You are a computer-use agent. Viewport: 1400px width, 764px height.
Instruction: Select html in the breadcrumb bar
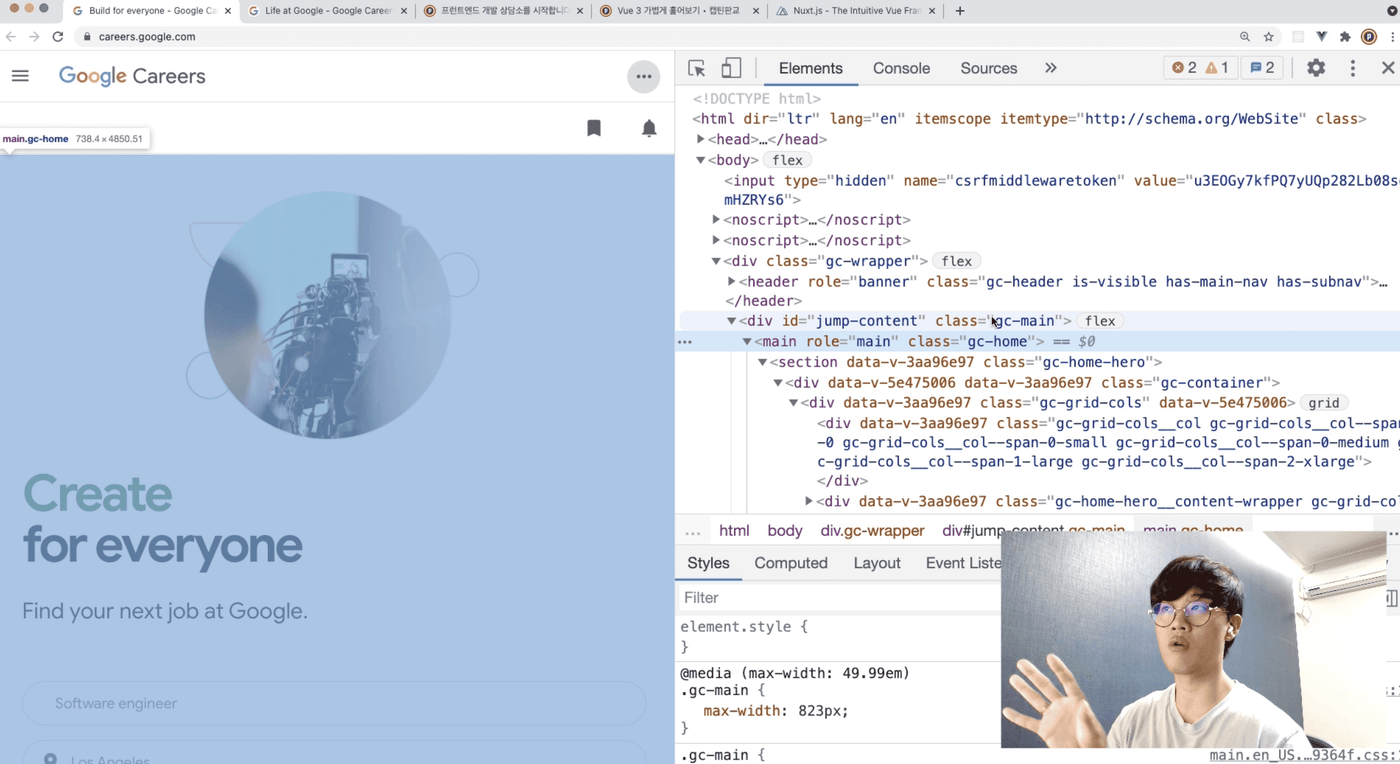[x=734, y=531]
